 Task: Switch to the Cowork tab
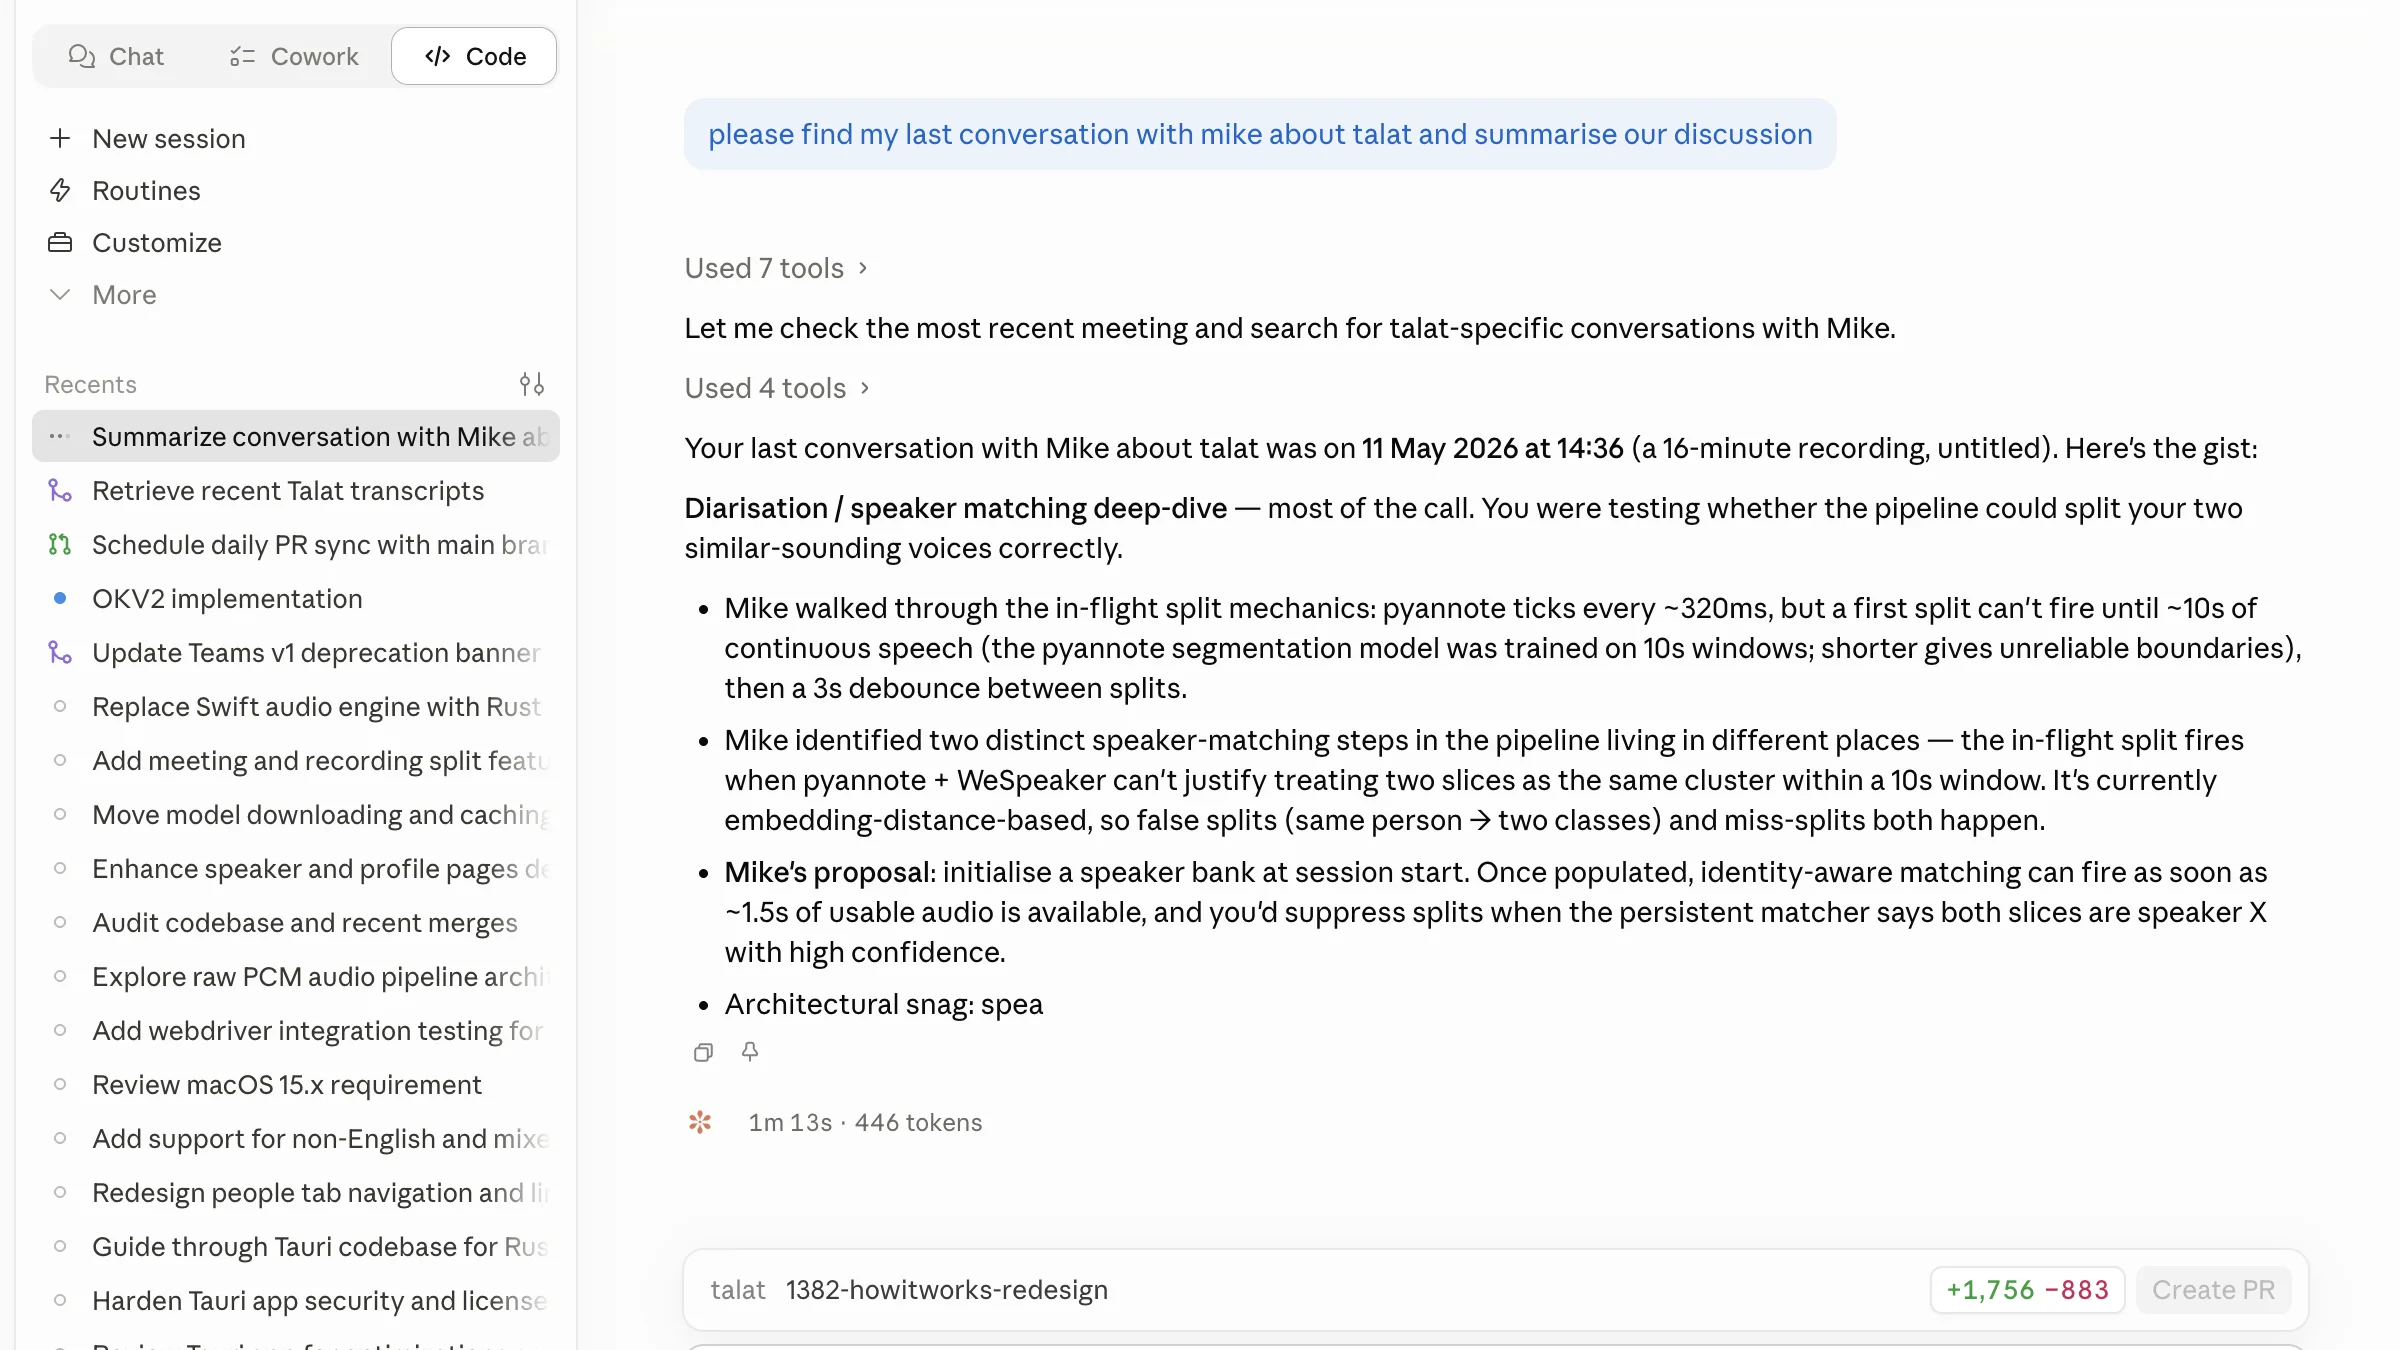[x=293, y=56]
